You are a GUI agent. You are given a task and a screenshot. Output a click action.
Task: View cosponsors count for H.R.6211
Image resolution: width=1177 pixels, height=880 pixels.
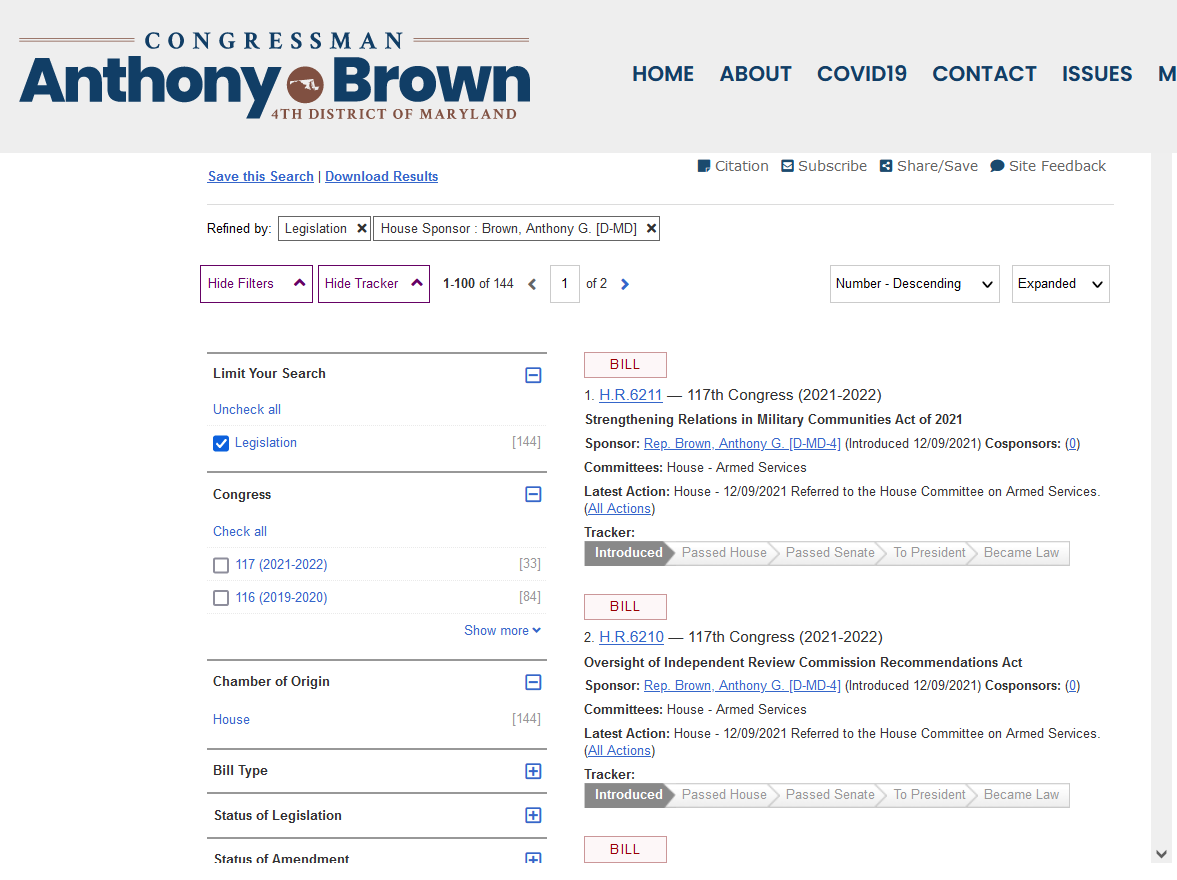(1073, 444)
